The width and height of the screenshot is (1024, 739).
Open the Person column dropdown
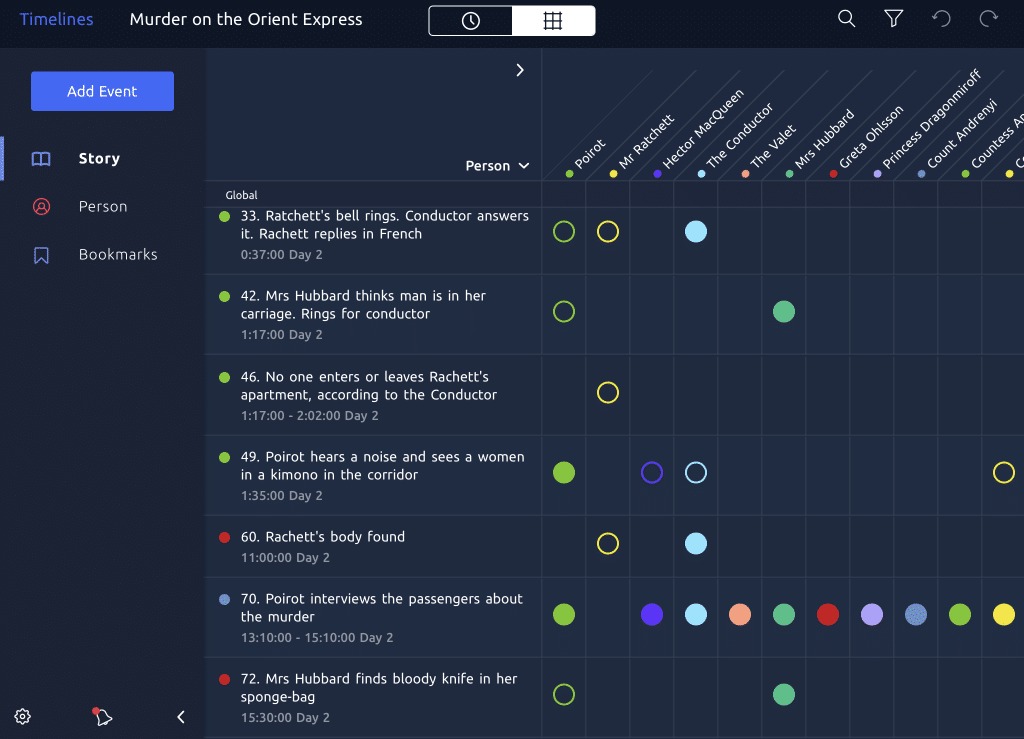497,166
